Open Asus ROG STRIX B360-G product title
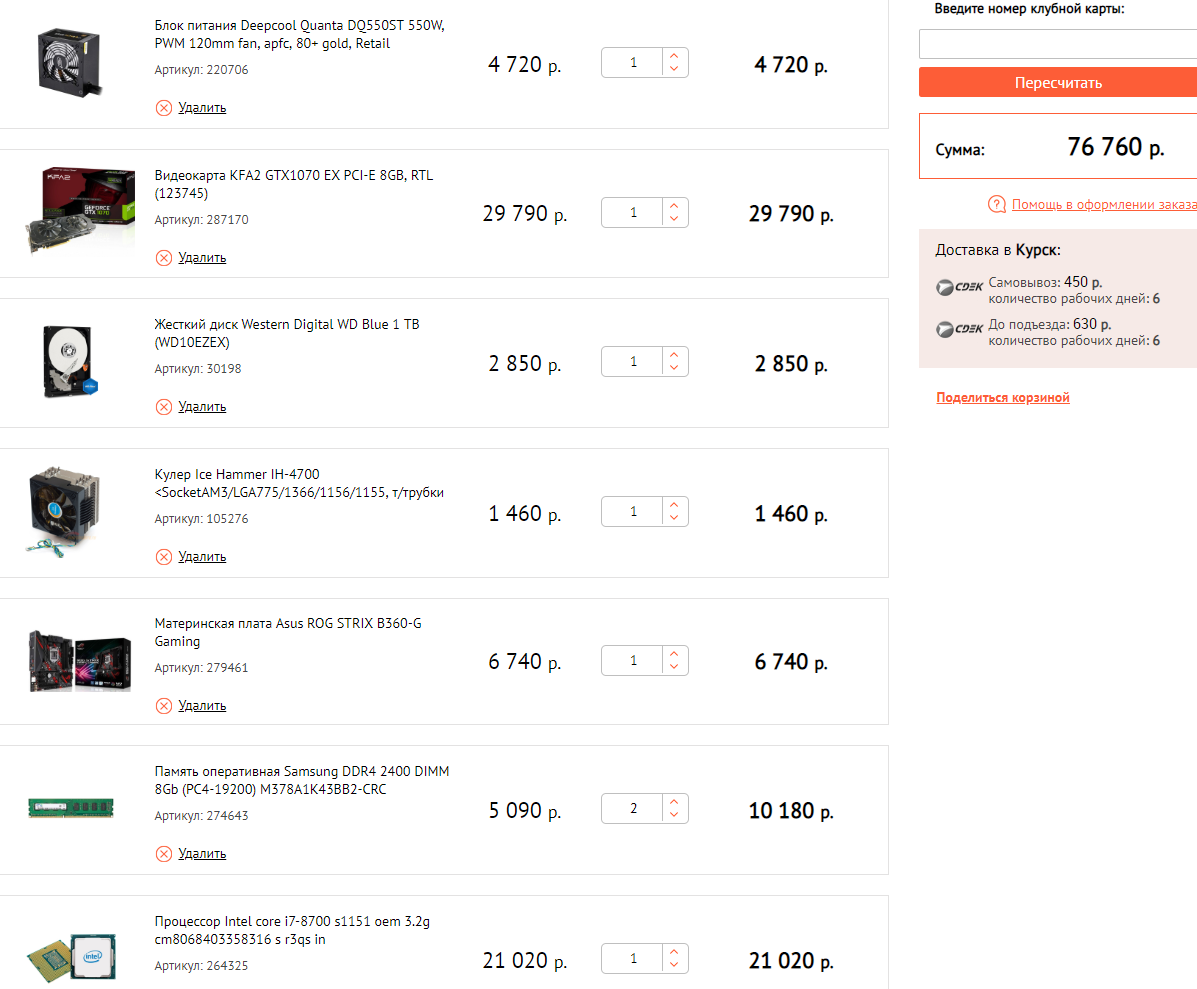1197x989 pixels. coord(288,632)
